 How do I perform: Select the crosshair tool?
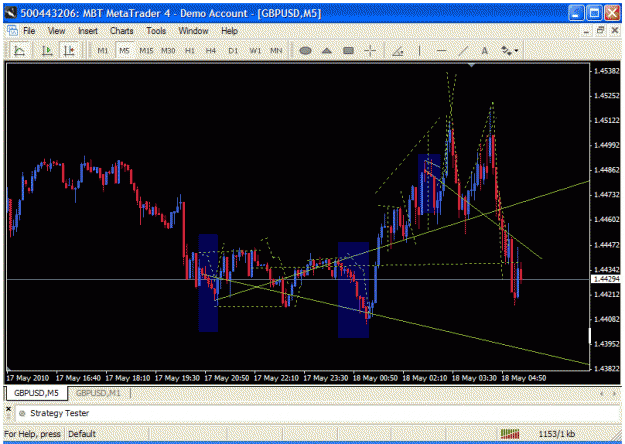click(370, 51)
